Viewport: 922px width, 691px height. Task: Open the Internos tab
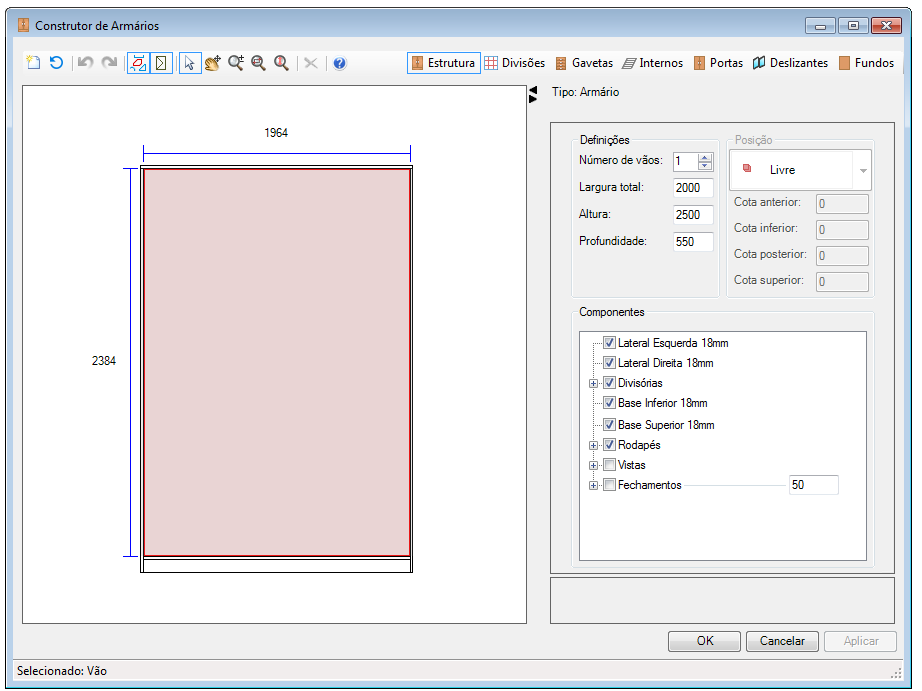point(653,63)
